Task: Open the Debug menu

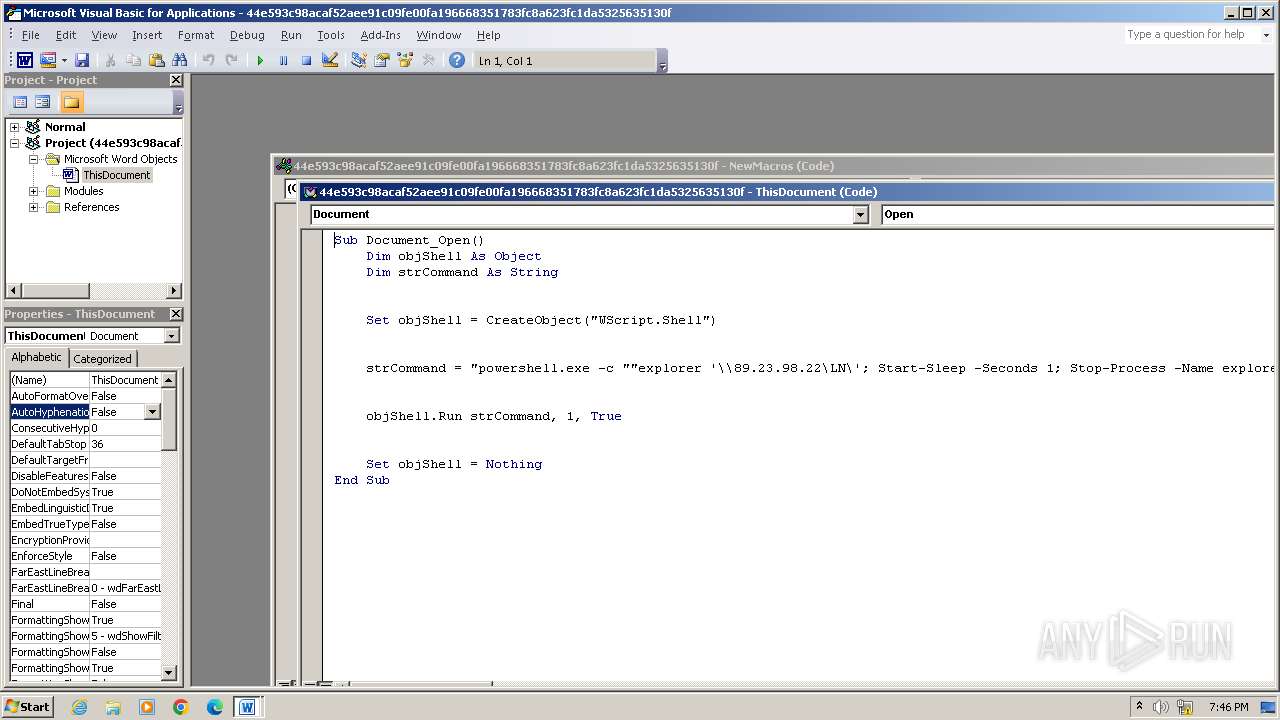Action: [247, 35]
